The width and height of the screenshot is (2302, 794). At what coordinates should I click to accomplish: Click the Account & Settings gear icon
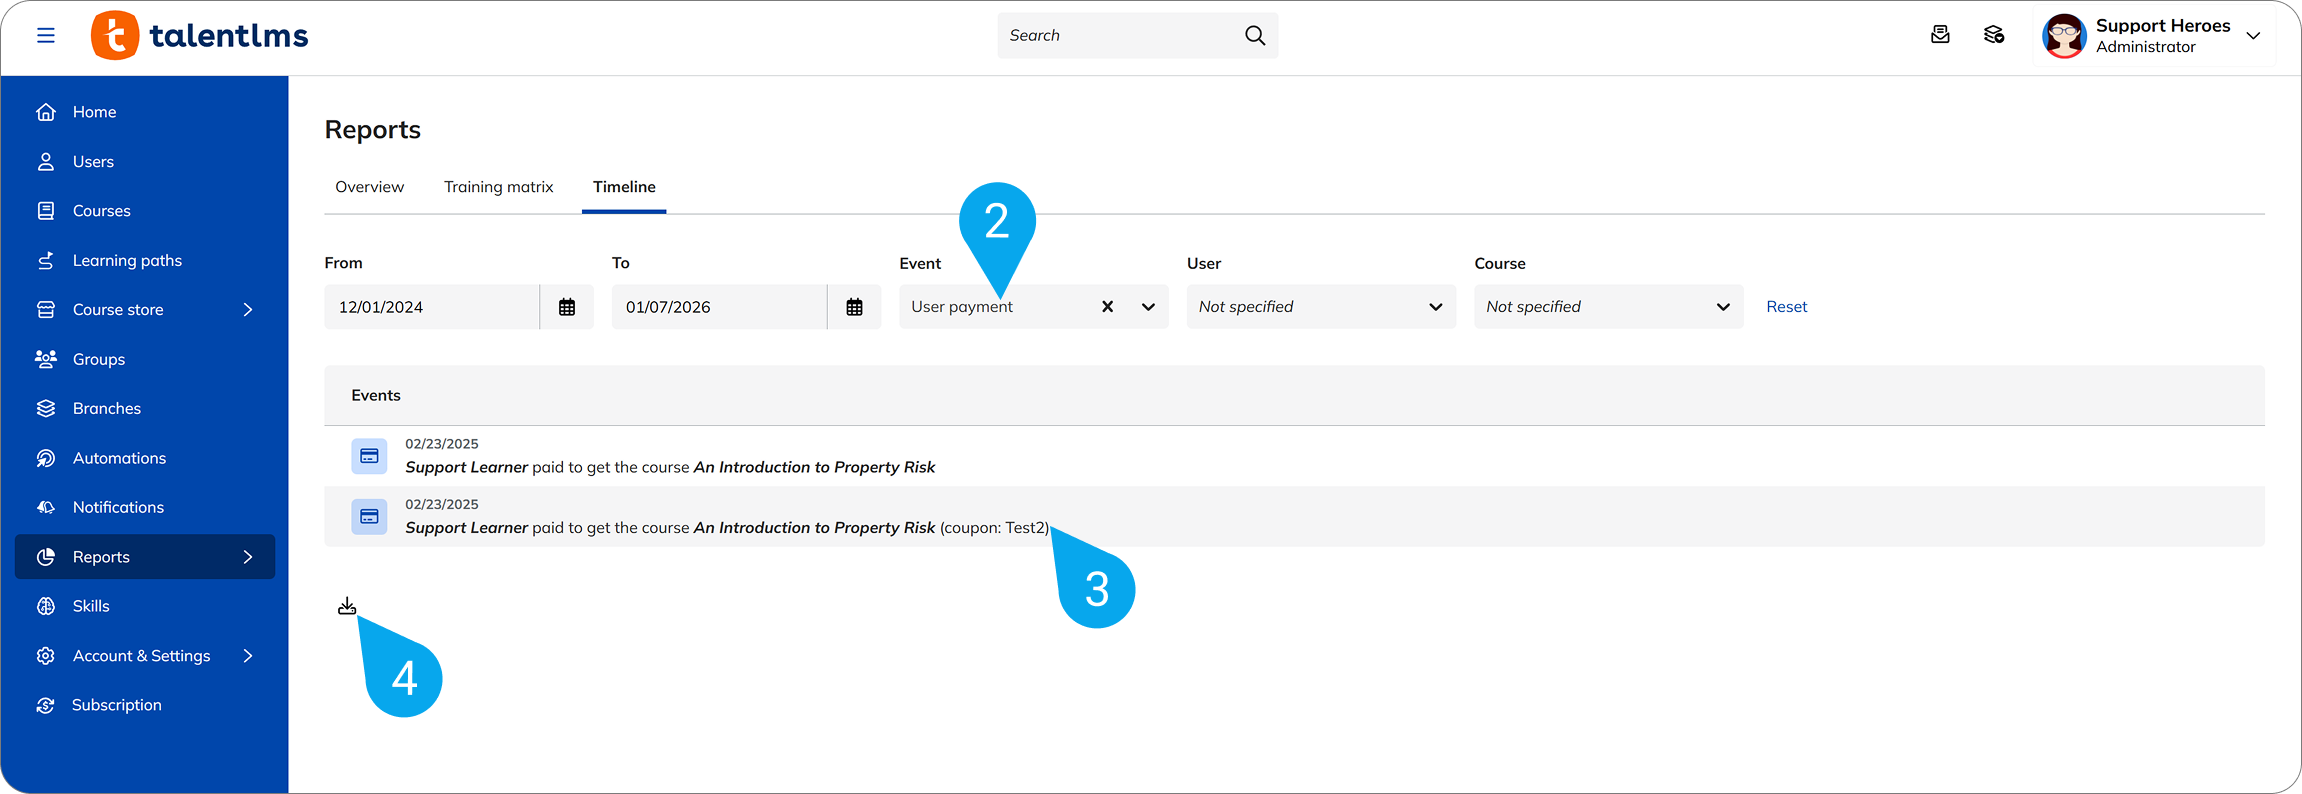[x=46, y=656]
